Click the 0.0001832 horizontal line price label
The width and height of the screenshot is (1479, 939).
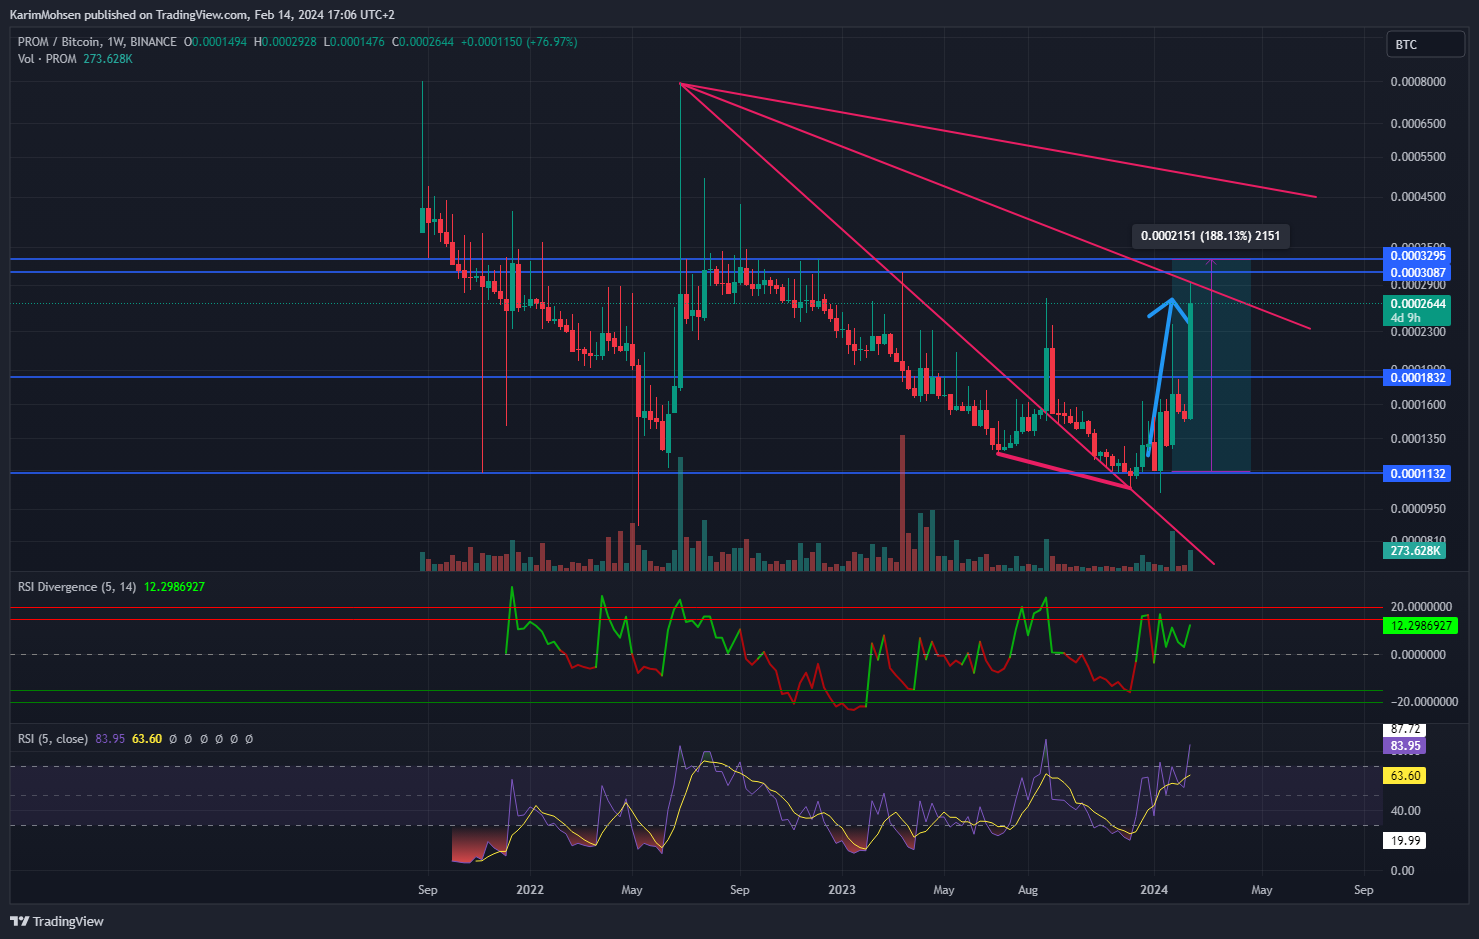coord(1418,377)
